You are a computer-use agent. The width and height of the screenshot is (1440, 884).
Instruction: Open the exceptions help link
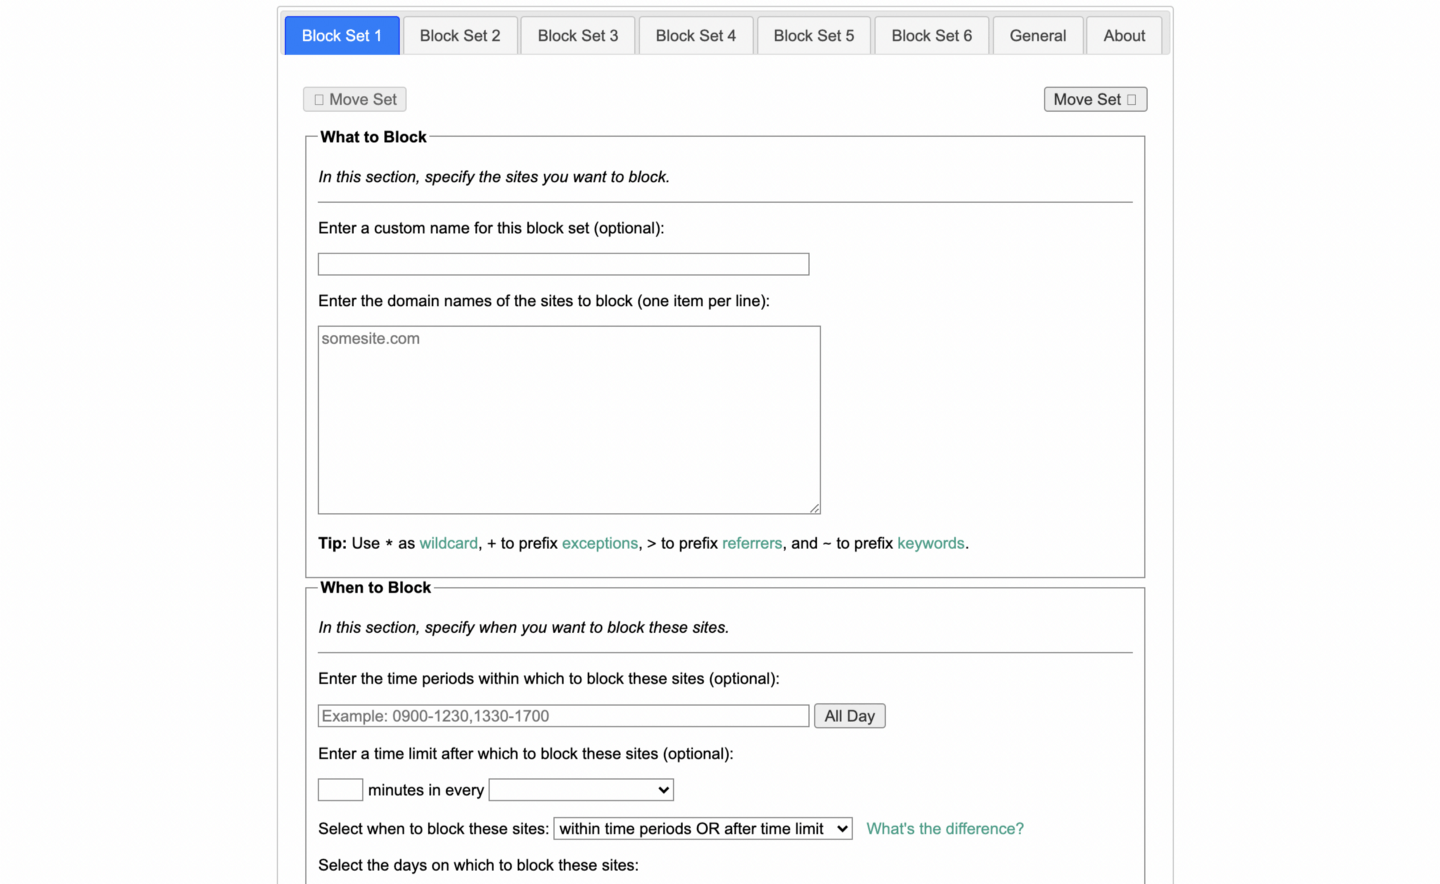pyautogui.click(x=600, y=543)
